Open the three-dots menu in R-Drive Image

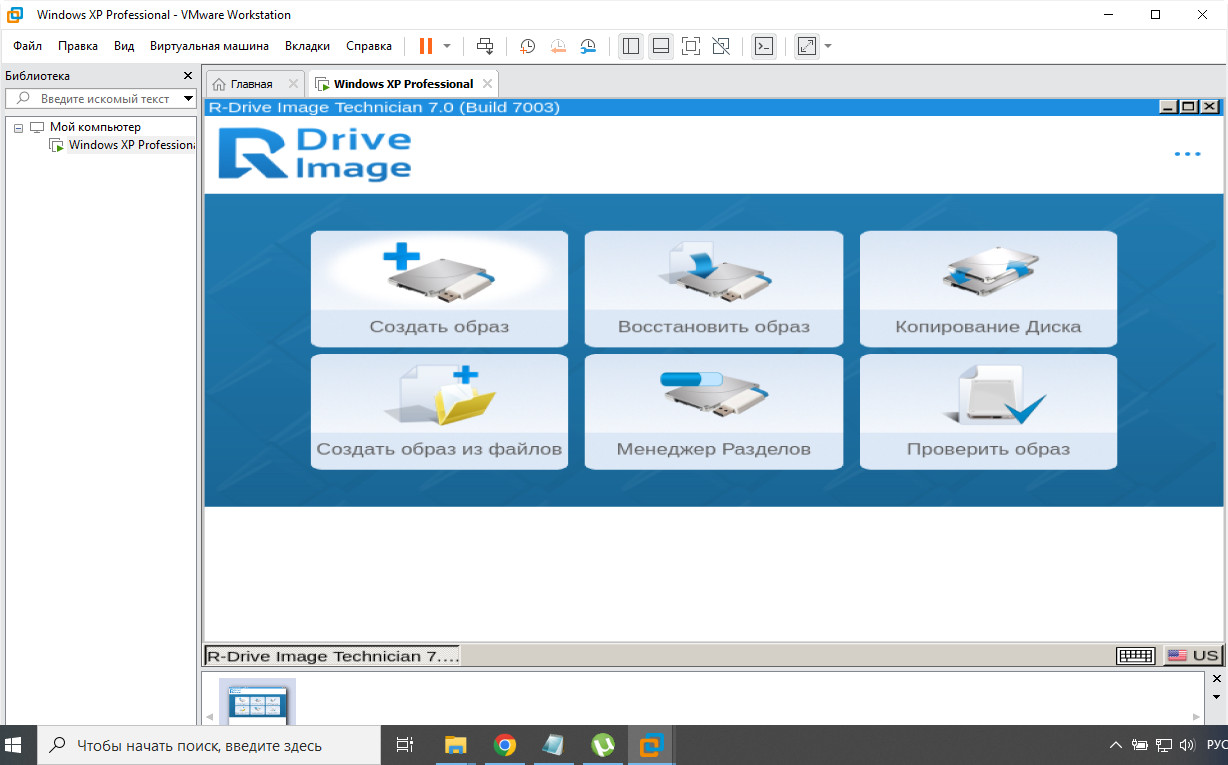click(1187, 154)
